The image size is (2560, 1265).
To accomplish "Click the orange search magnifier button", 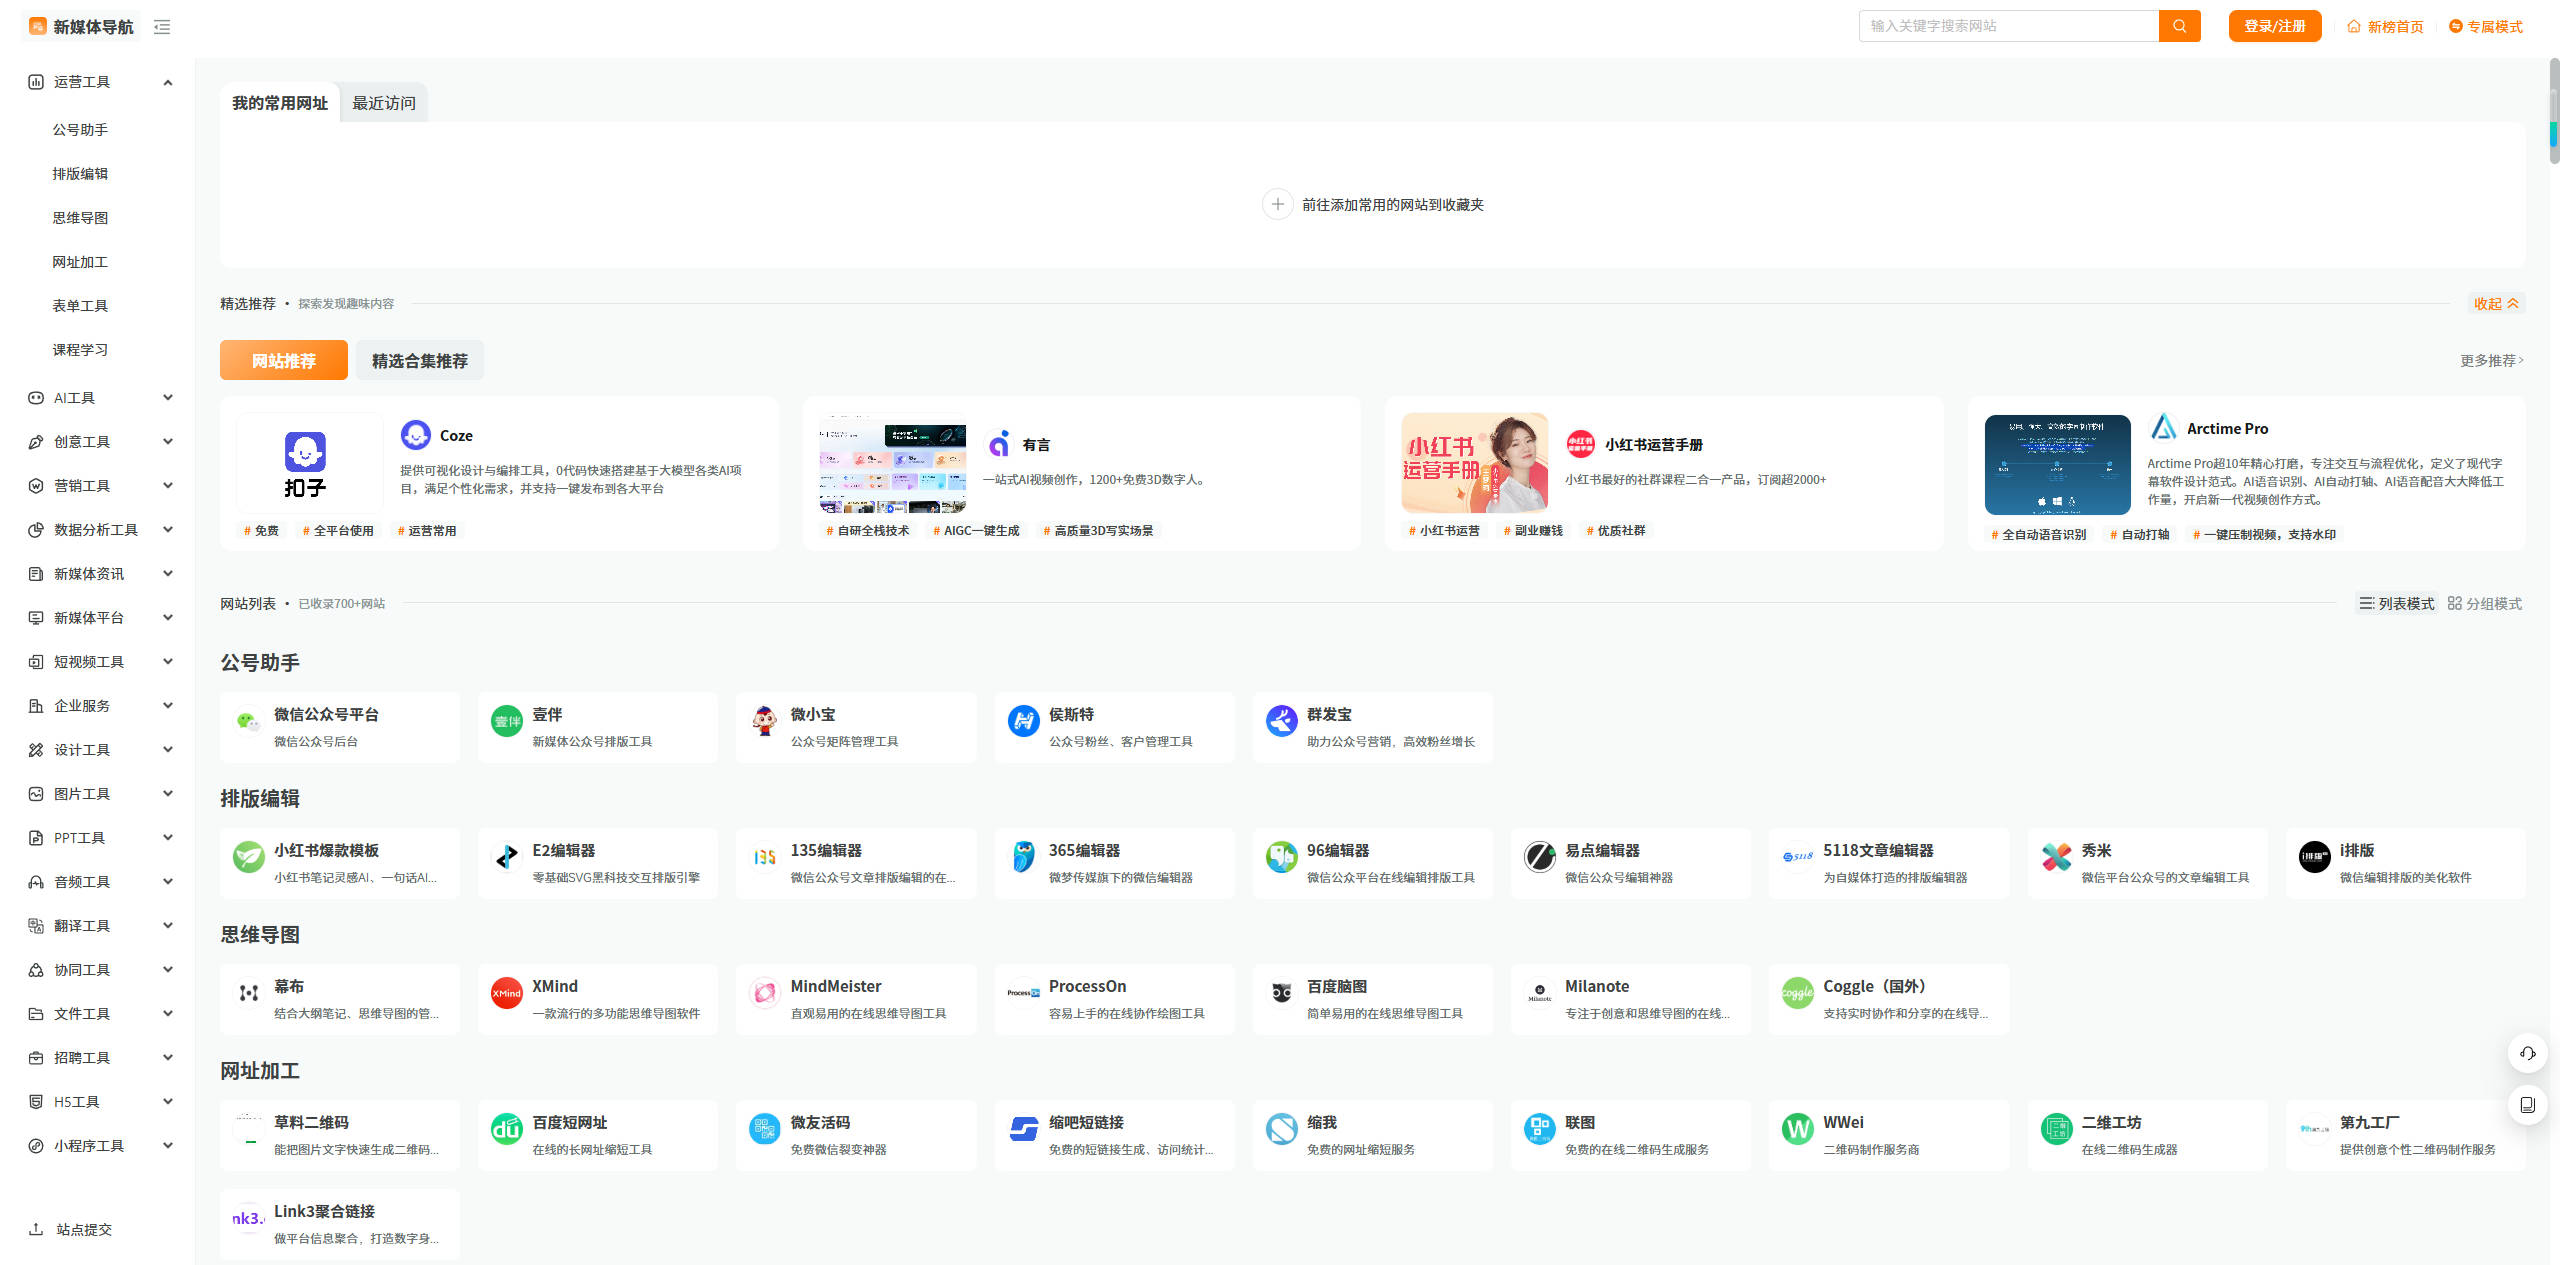I will [2180, 26].
